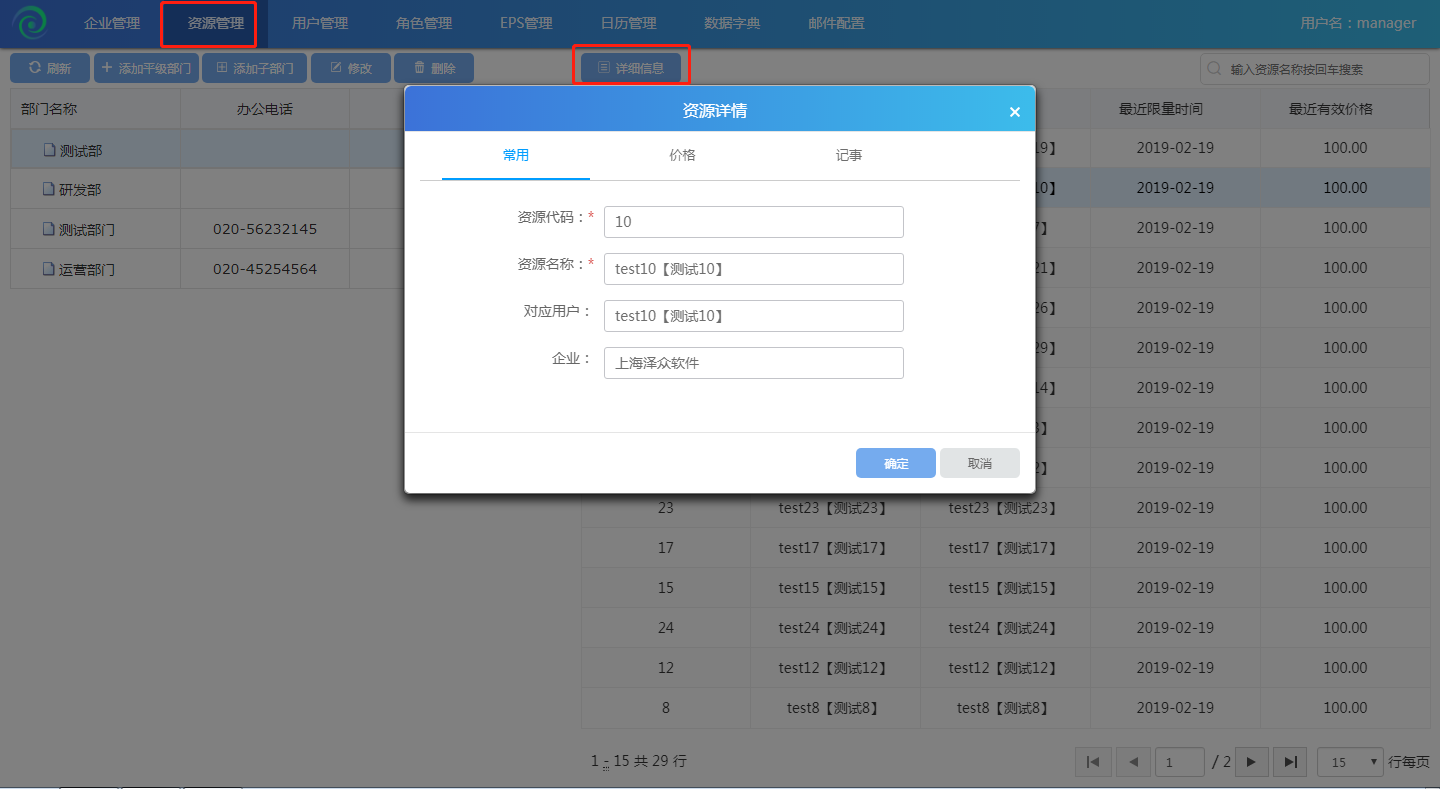
Task: Click the 资源名称 input field
Action: click(x=753, y=269)
